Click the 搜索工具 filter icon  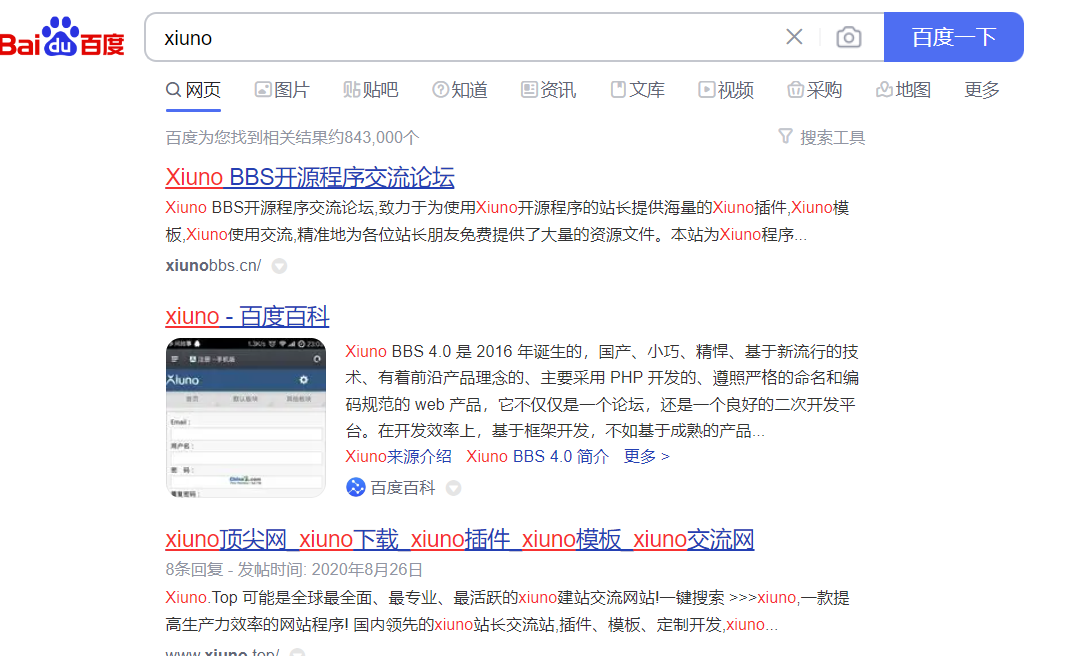(786, 136)
